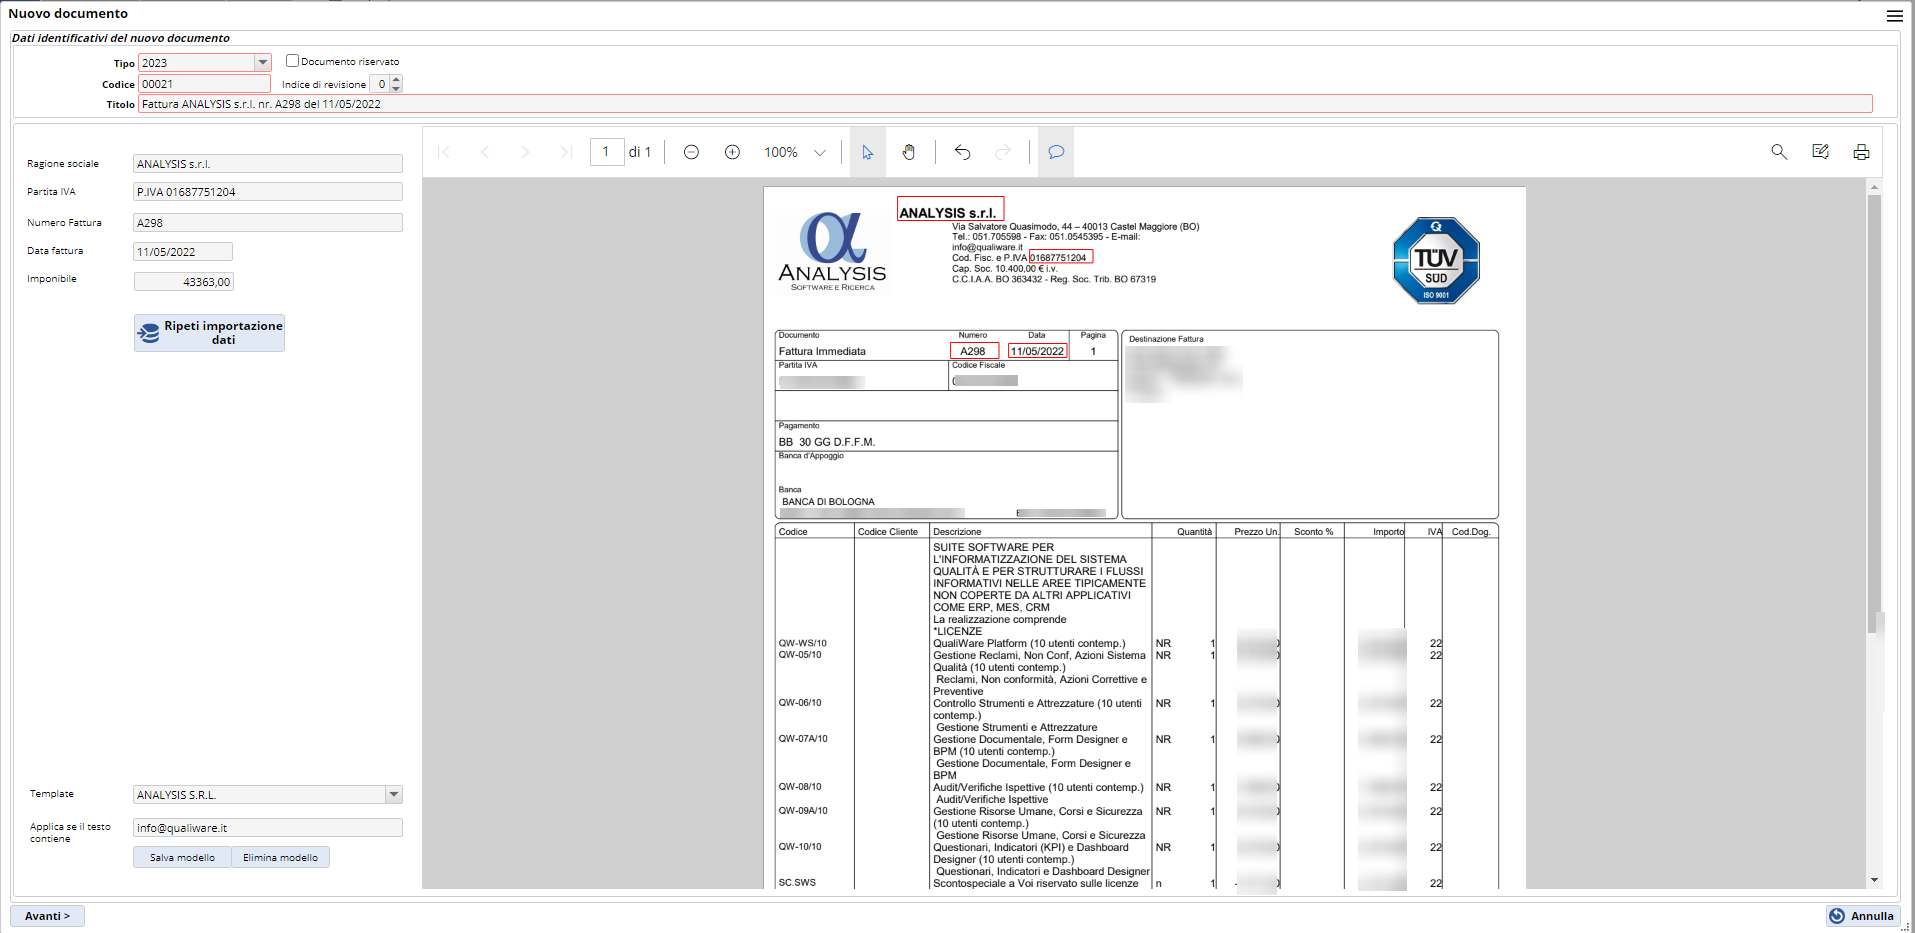Open the comment annotation tool
Viewport: 1915px width, 933px height.
point(1056,152)
